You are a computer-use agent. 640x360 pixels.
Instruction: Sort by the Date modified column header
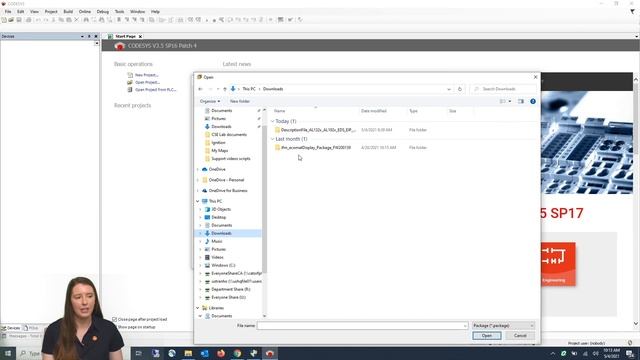373,111
